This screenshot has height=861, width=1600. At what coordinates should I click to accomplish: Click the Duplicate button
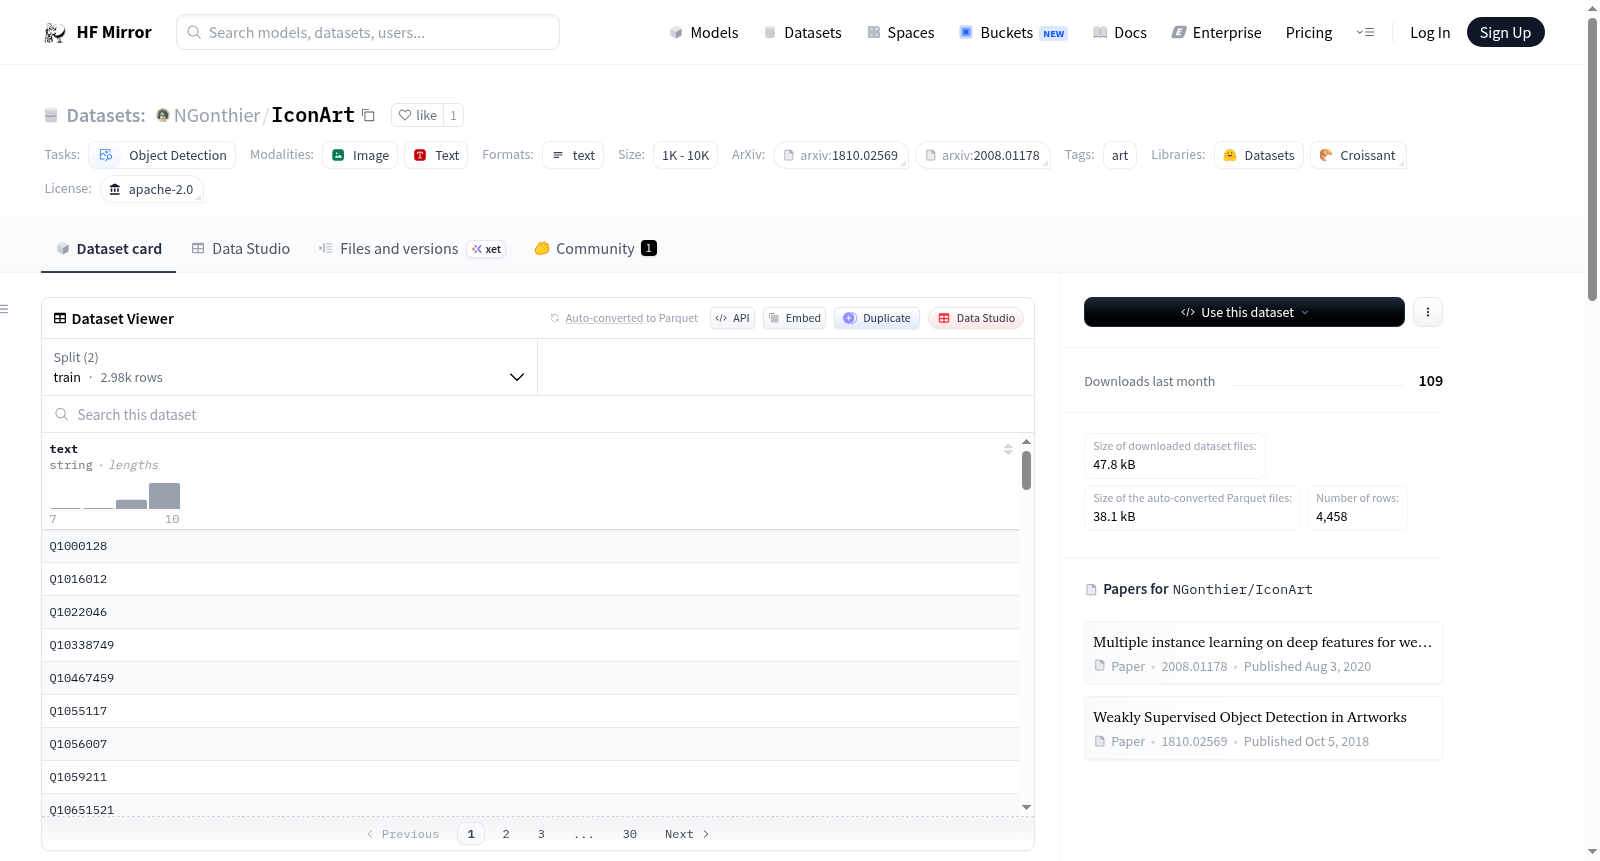click(x=877, y=318)
